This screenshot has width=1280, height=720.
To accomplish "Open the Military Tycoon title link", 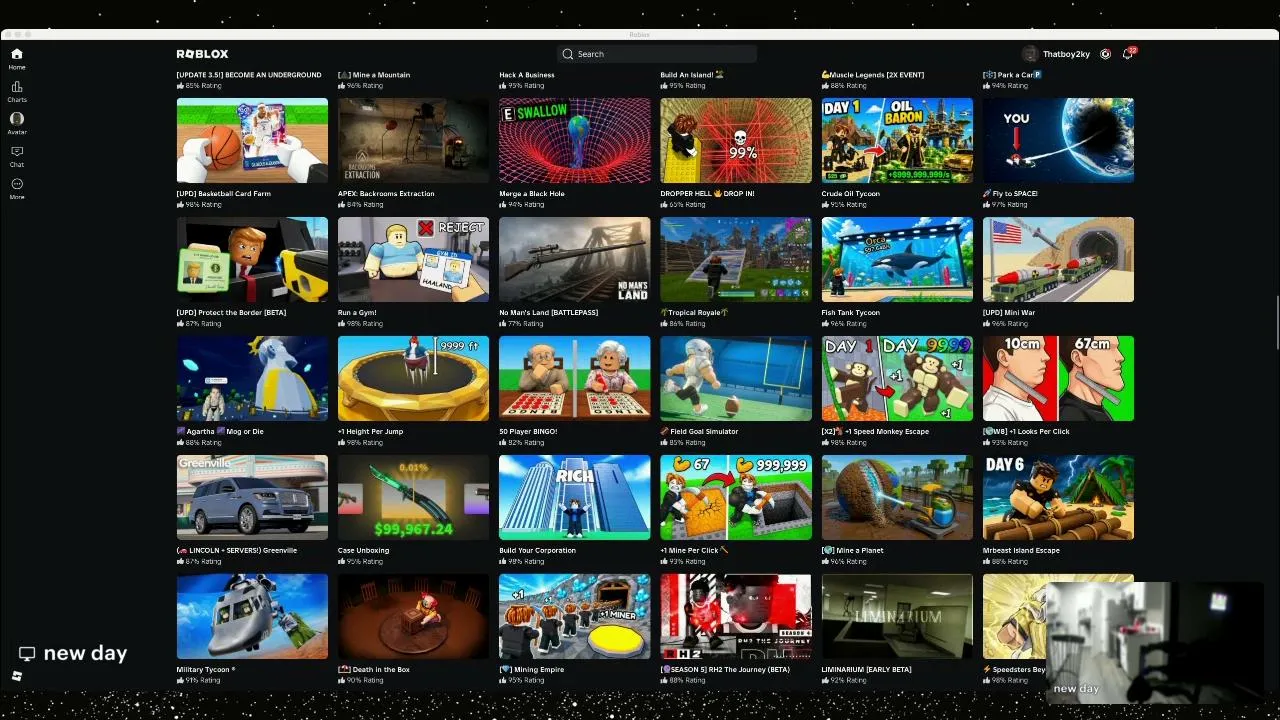I will tap(206, 670).
